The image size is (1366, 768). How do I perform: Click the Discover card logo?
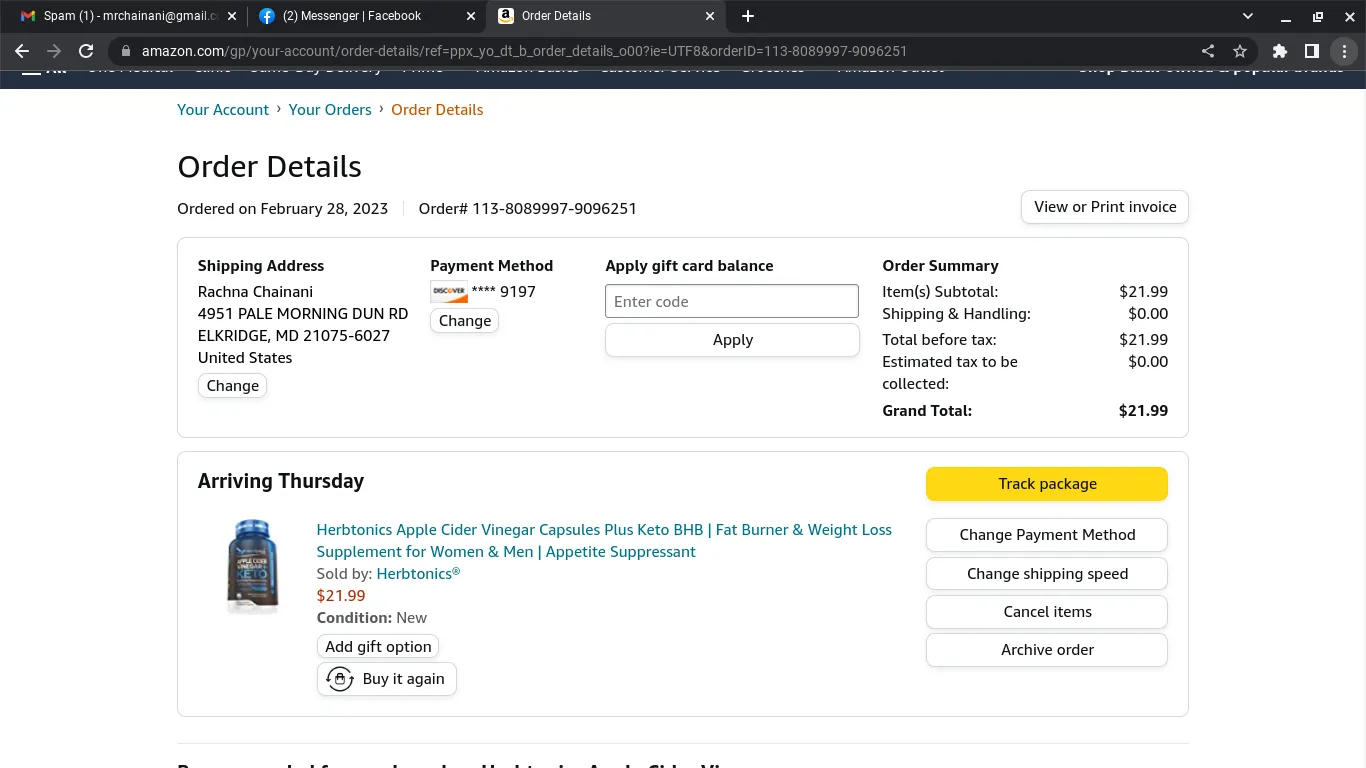(x=449, y=292)
